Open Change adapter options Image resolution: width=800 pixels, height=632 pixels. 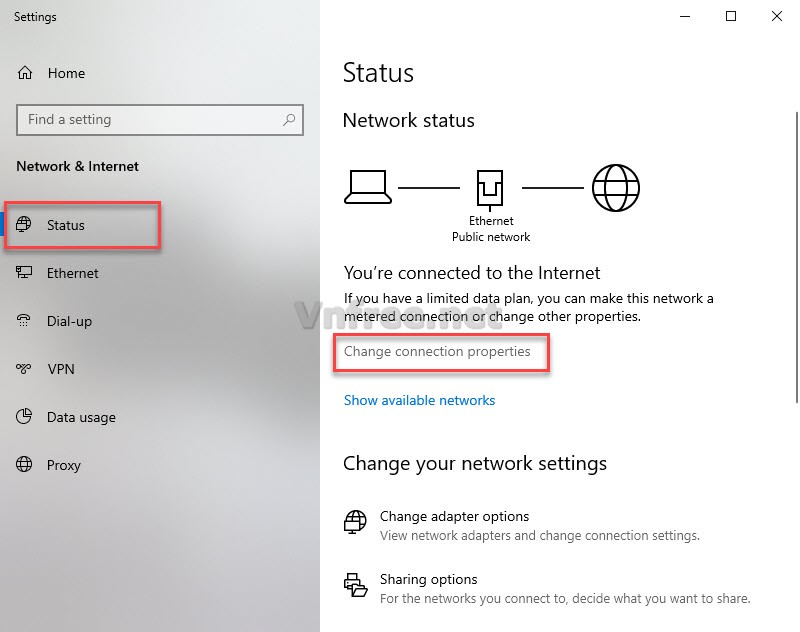click(454, 516)
